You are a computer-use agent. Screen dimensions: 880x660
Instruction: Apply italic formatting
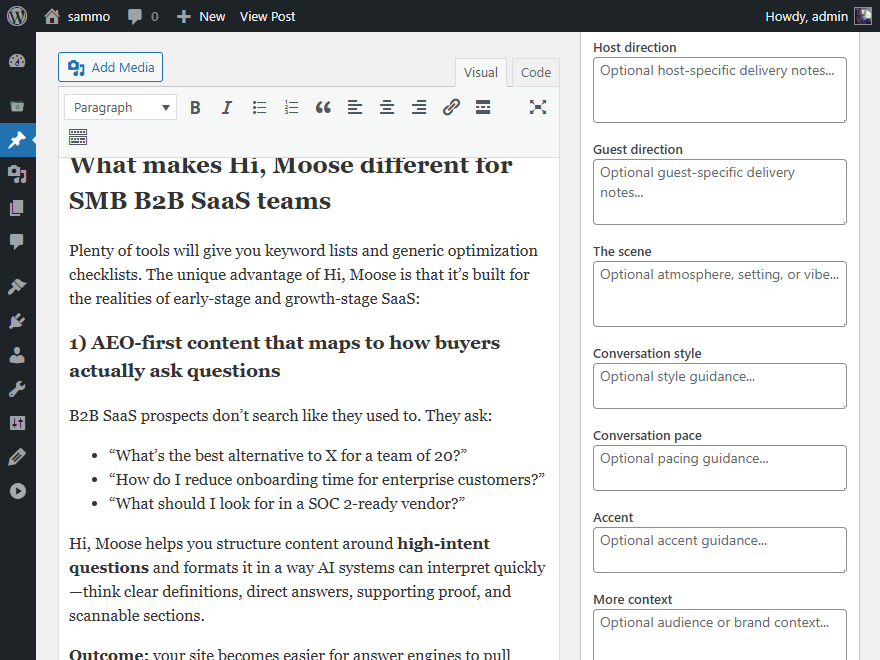pyautogui.click(x=227, y=108)
